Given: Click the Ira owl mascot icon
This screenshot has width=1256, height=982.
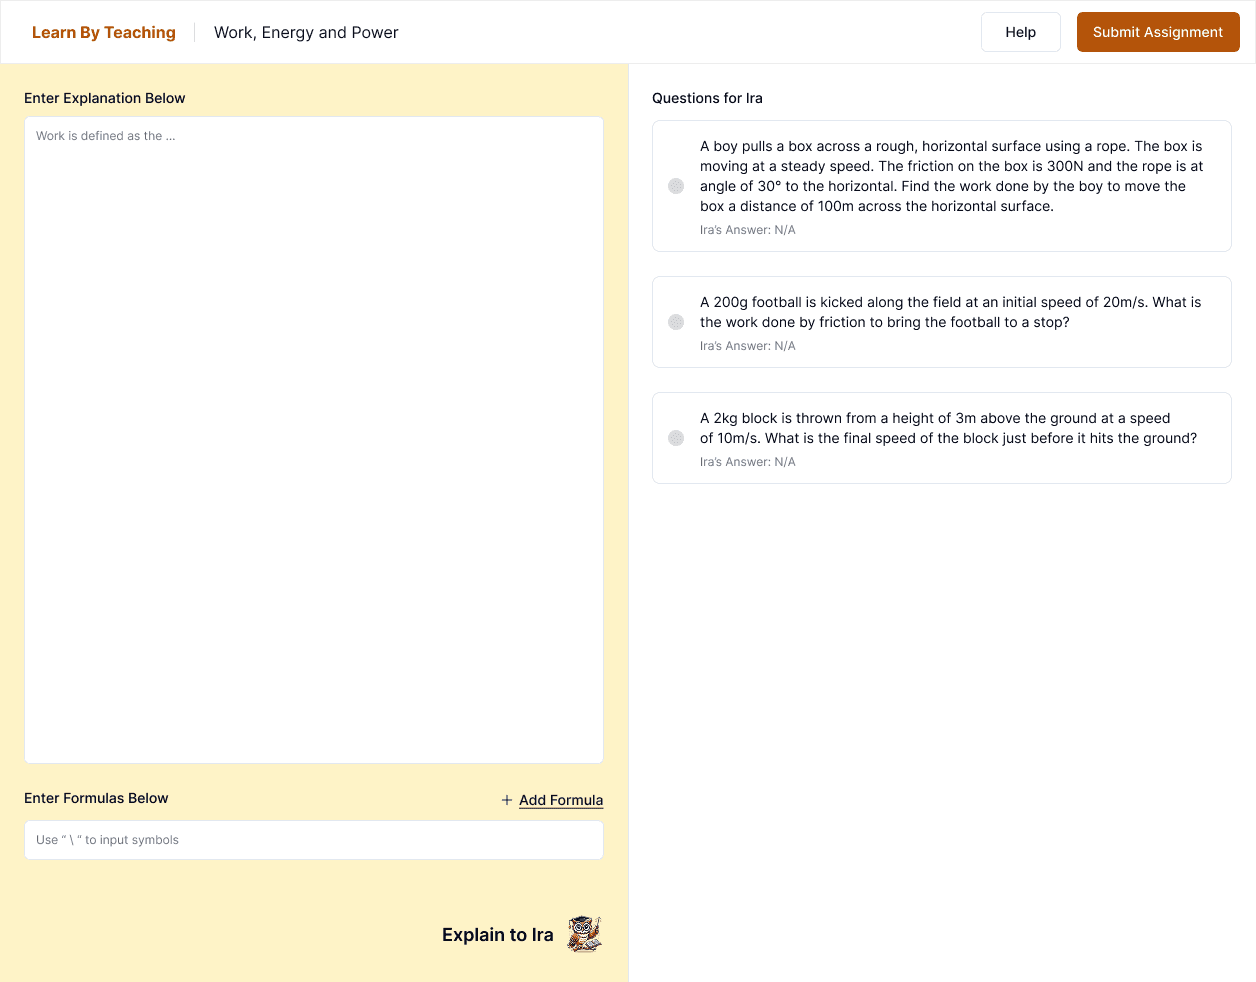Looking at the screenshot, I should (585, 934).
